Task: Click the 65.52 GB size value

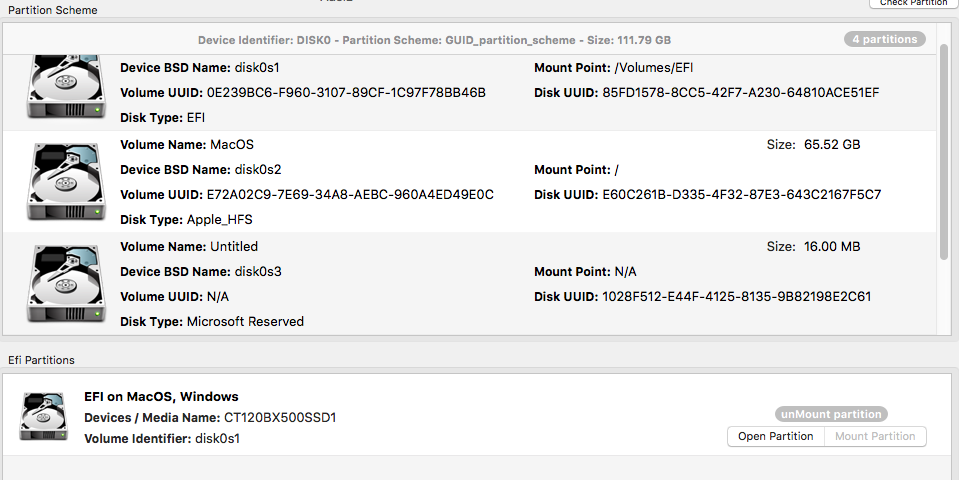Action: [832, 144]
